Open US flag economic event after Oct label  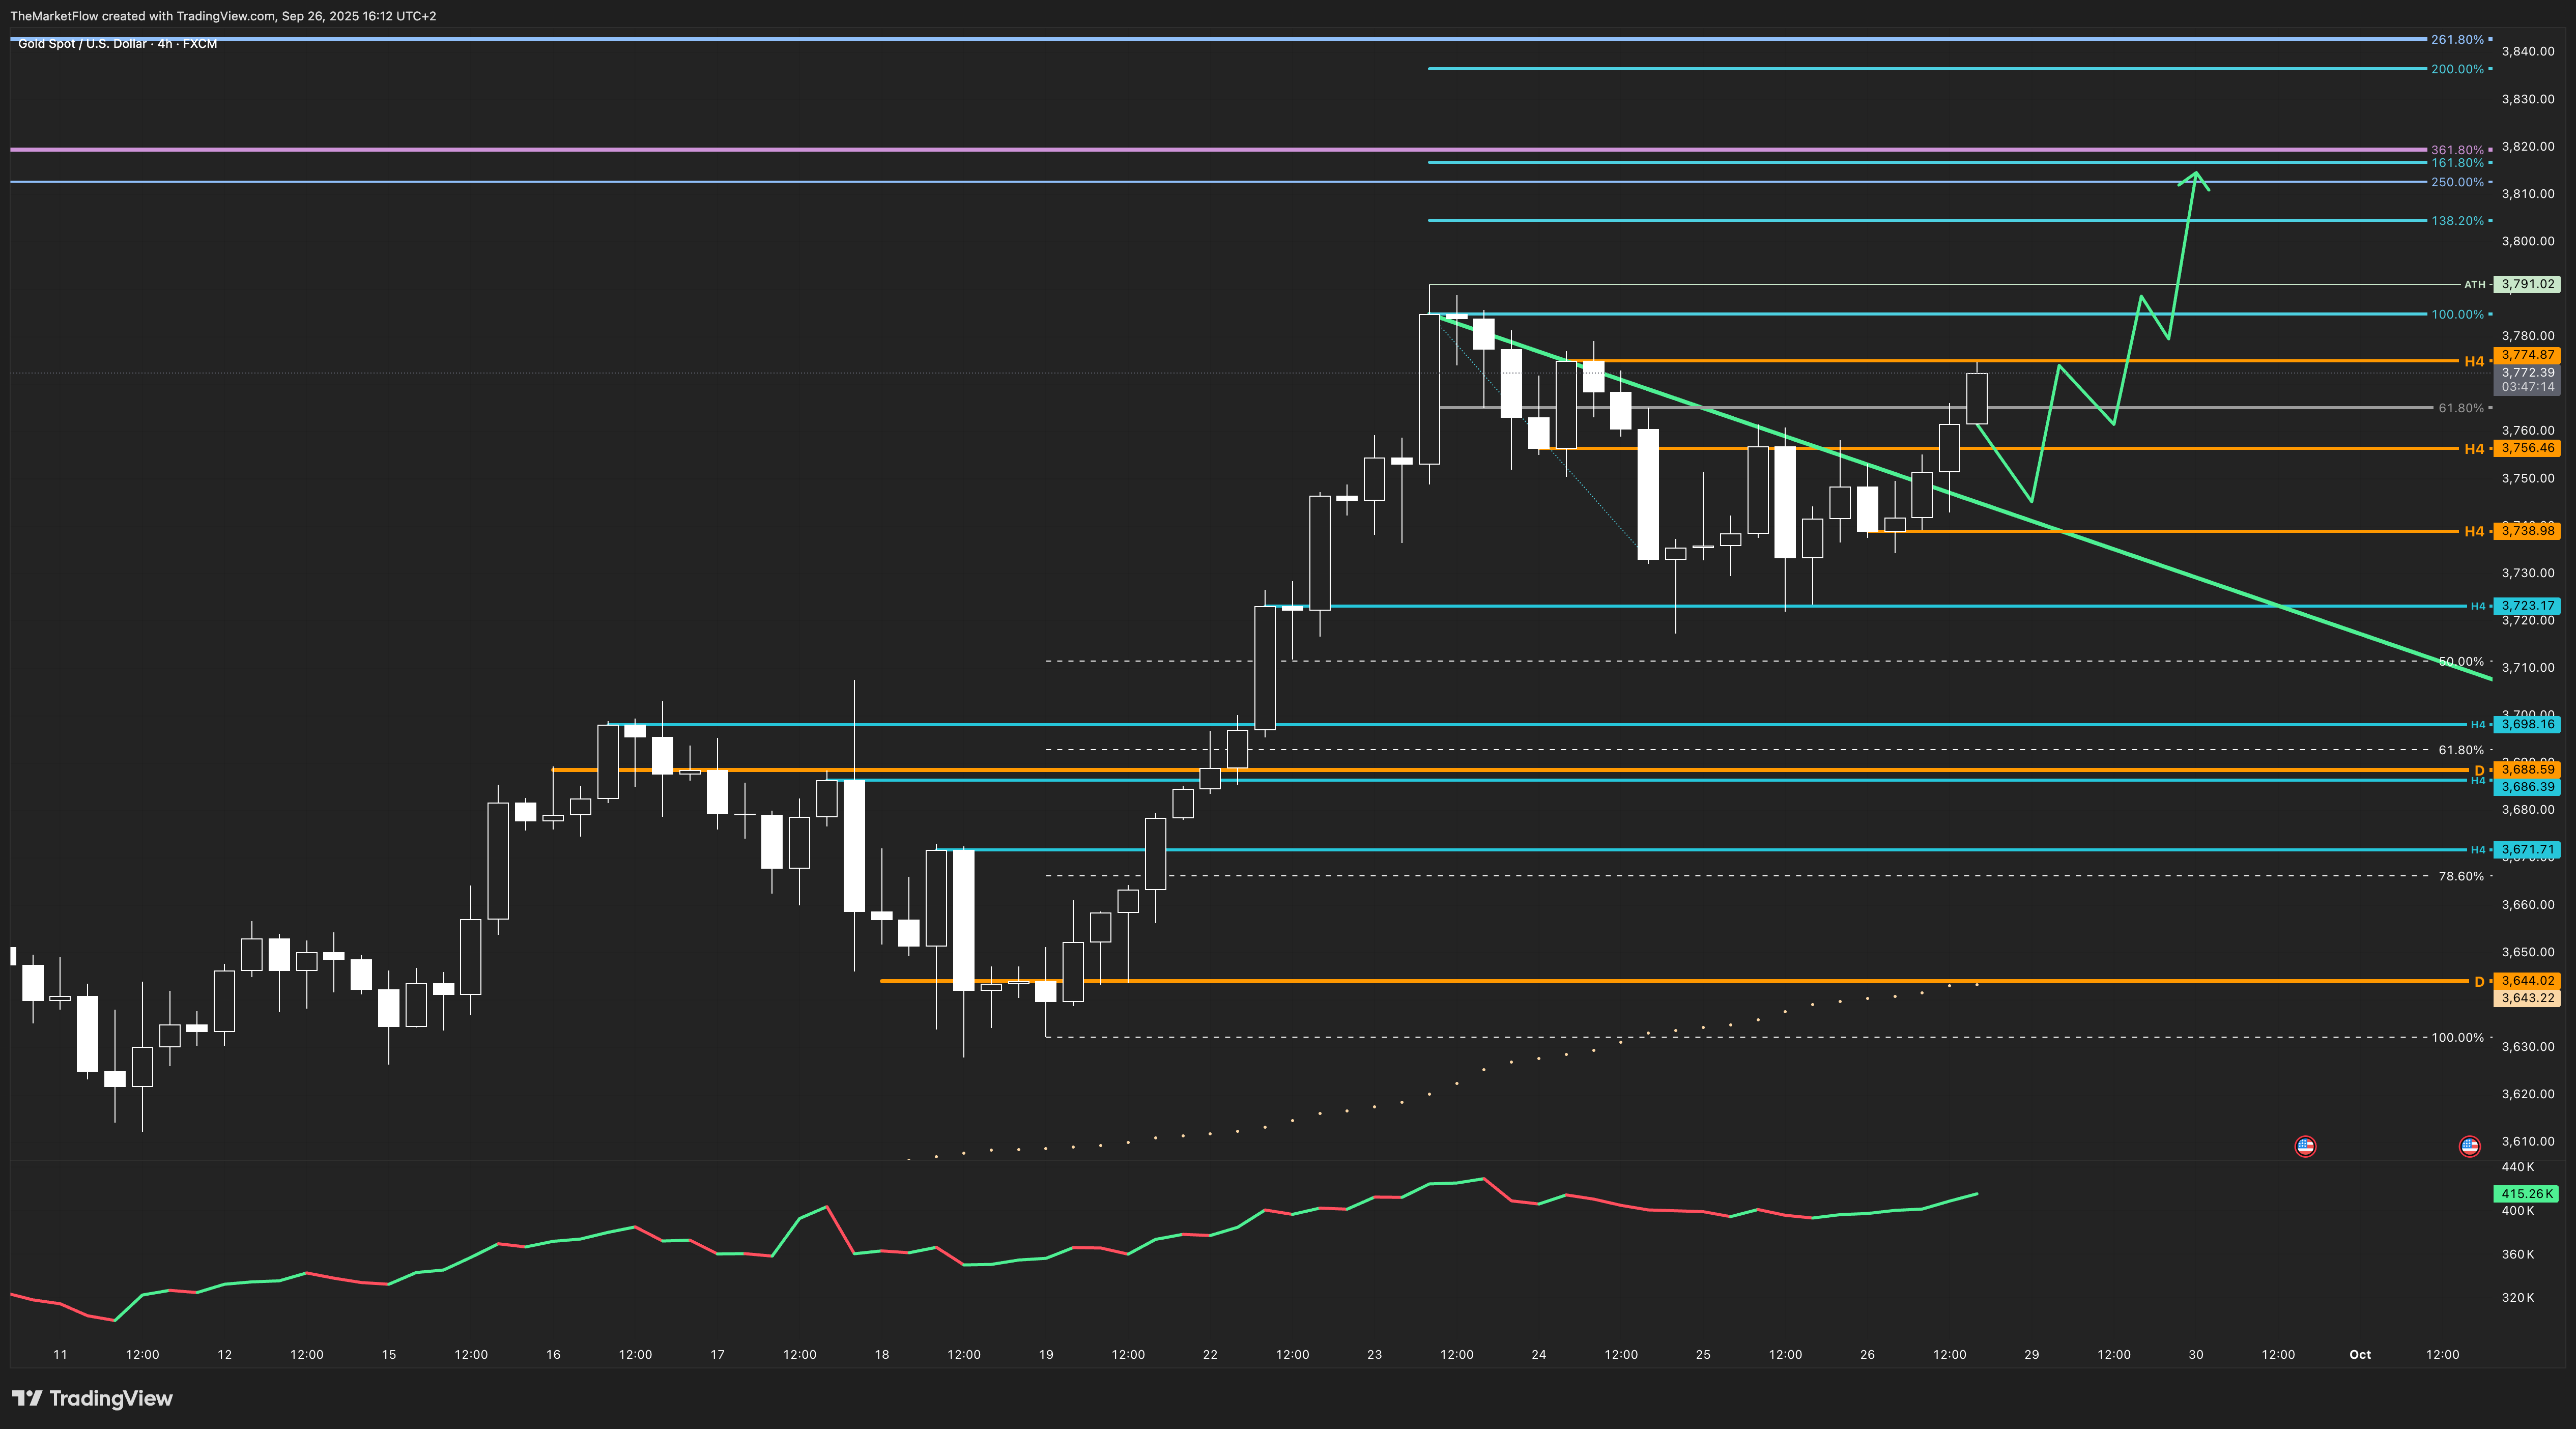click(x=2469, y=1146)
